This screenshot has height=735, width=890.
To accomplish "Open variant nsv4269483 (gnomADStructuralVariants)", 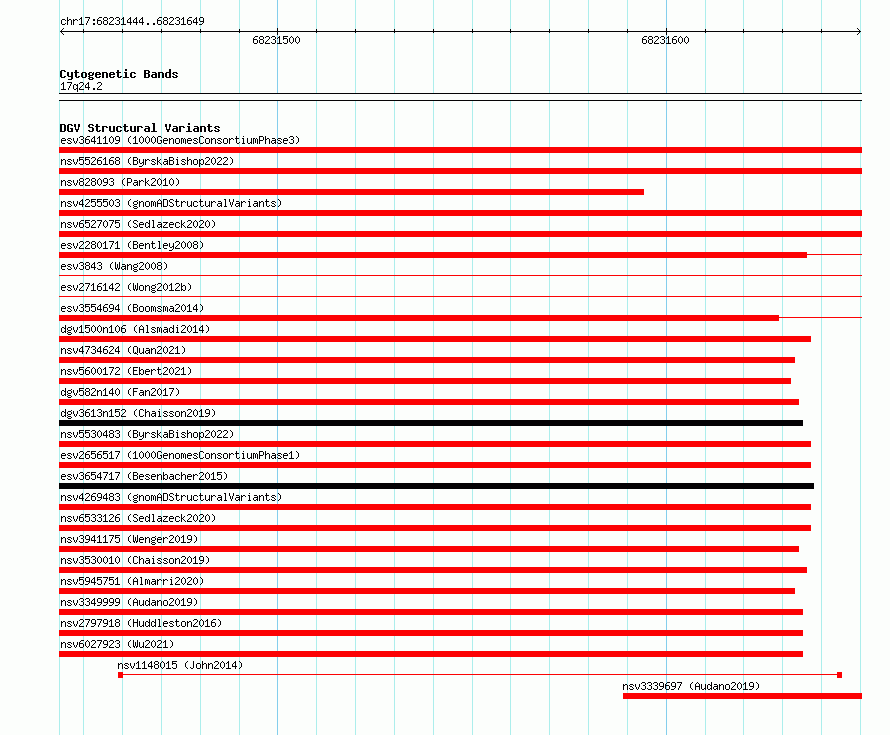I will [171, 497].
